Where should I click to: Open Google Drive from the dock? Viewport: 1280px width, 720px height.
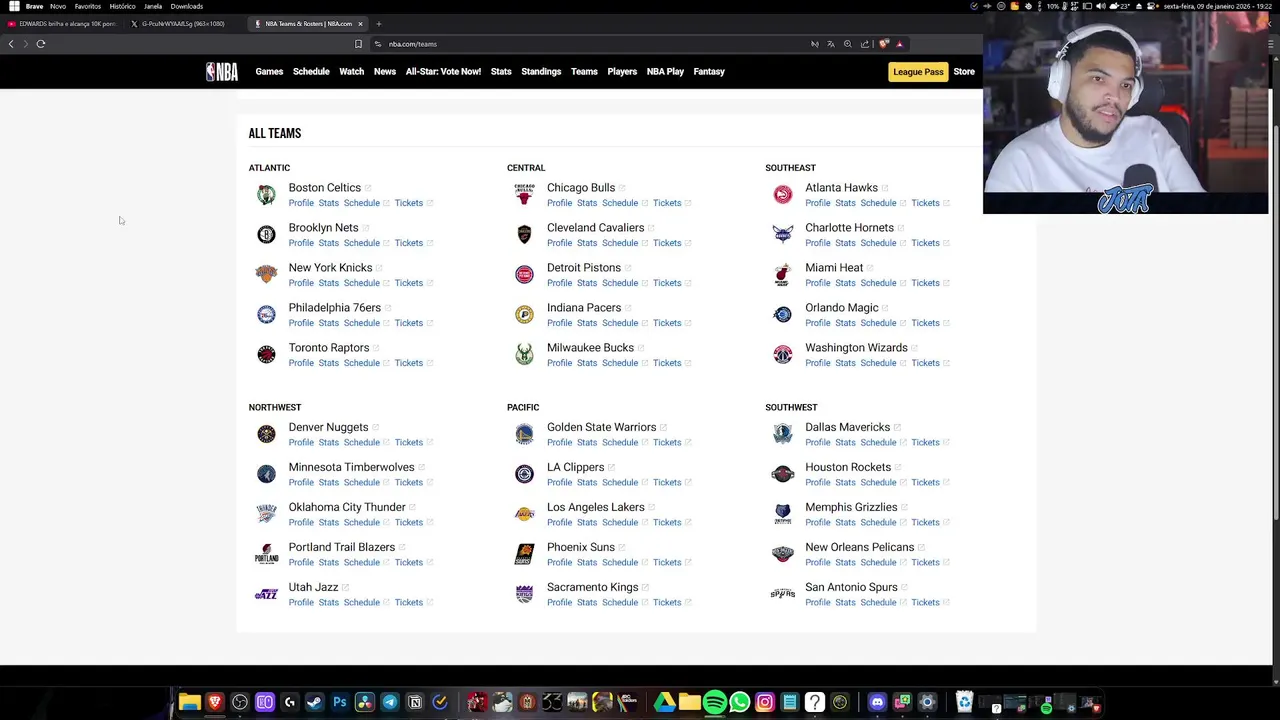[x=665, y=702]
